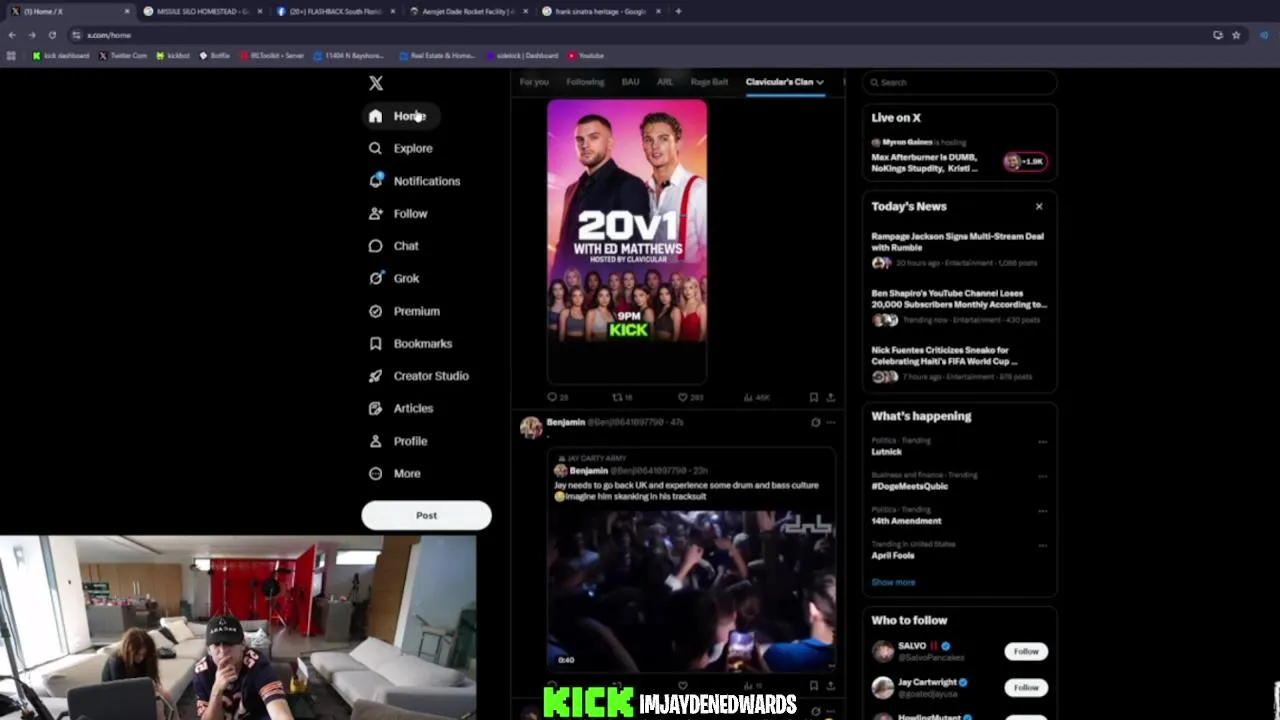The height and width of the screenshot is (720, 1280).
Task: Open Bookmarks in the sidebar
Action: click(x=410, y=343)
